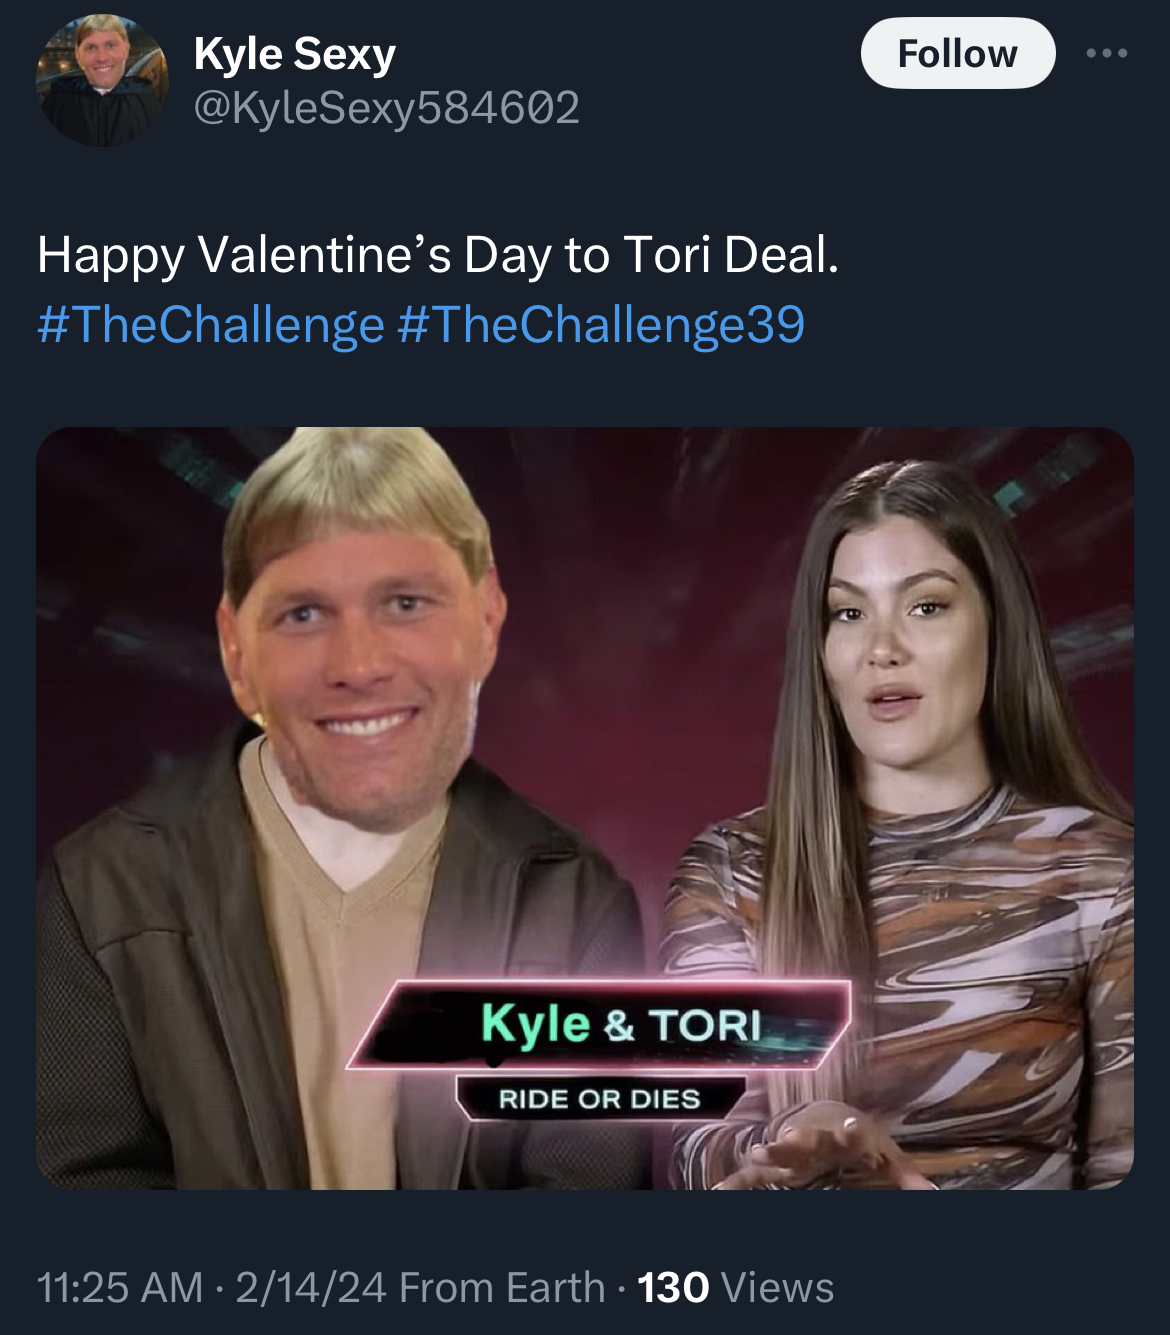
Task: Open the #TheChallenge39 hashtag
Action: pyautogui.click(x=601, y=324)
